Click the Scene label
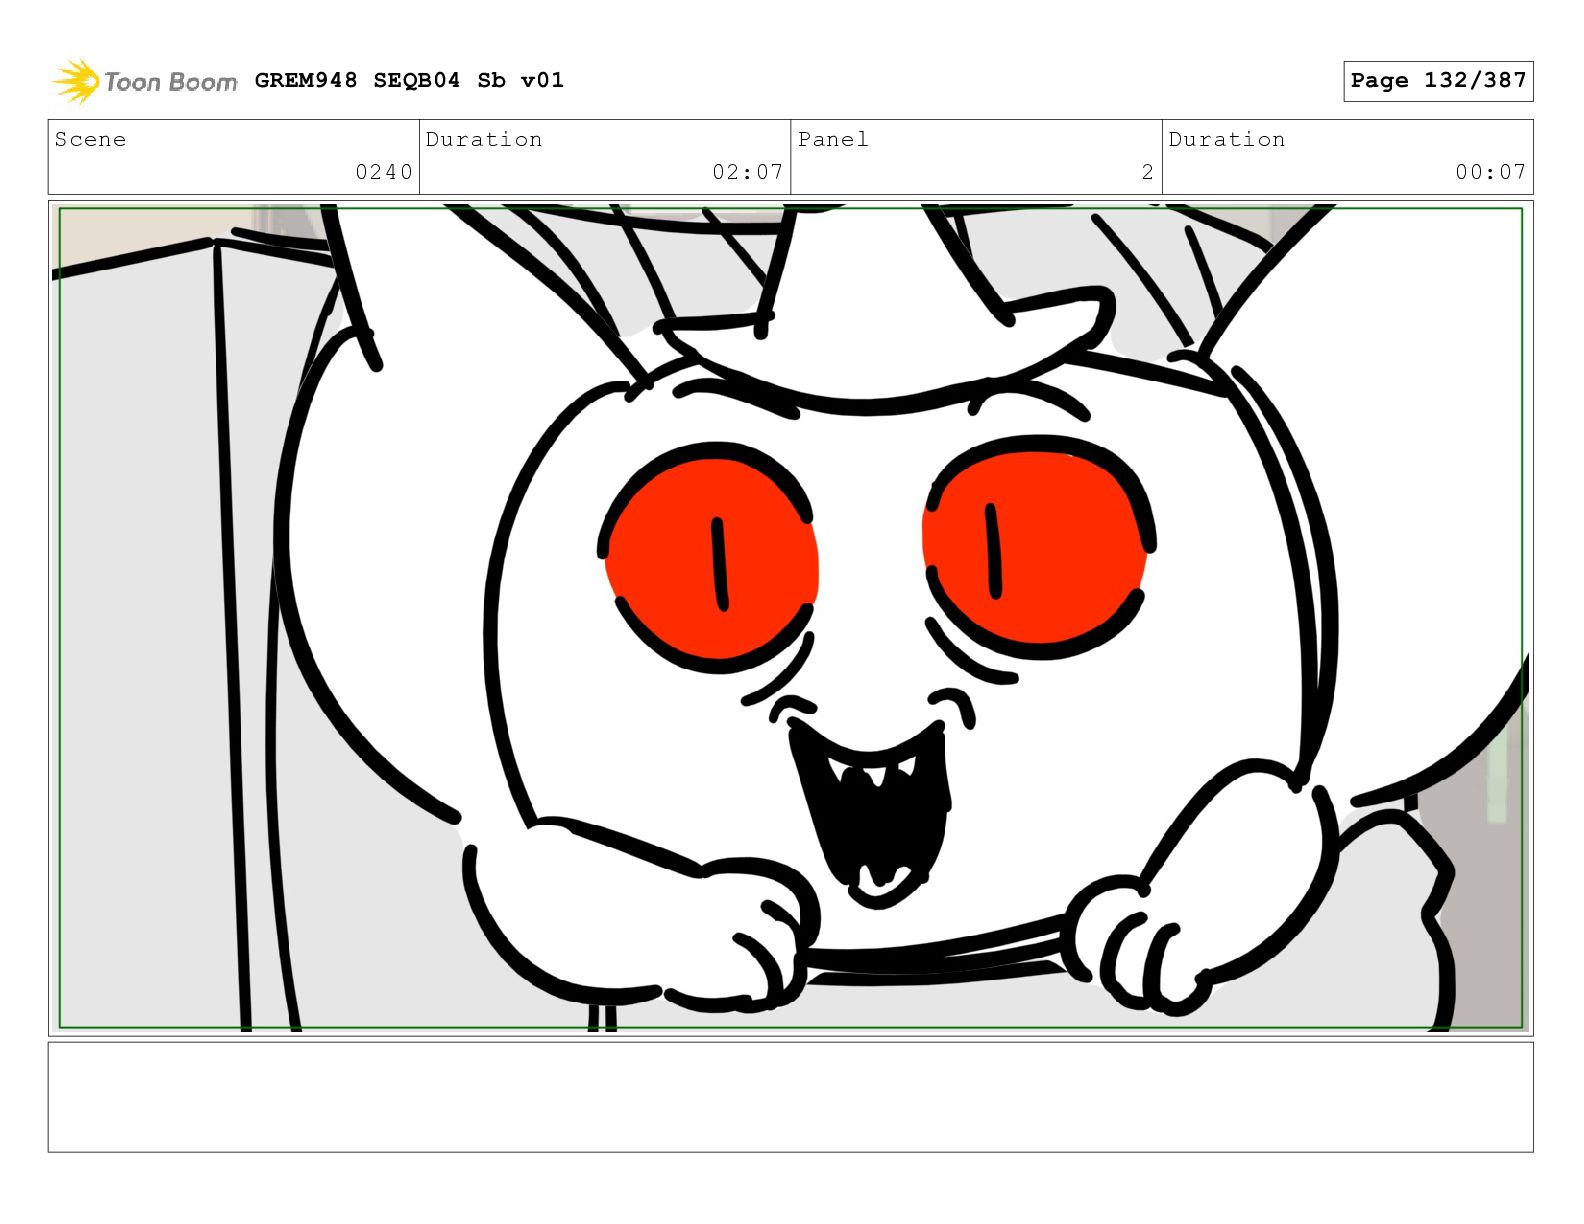This screenshot has height=1224, width=1584. [90, 139]
